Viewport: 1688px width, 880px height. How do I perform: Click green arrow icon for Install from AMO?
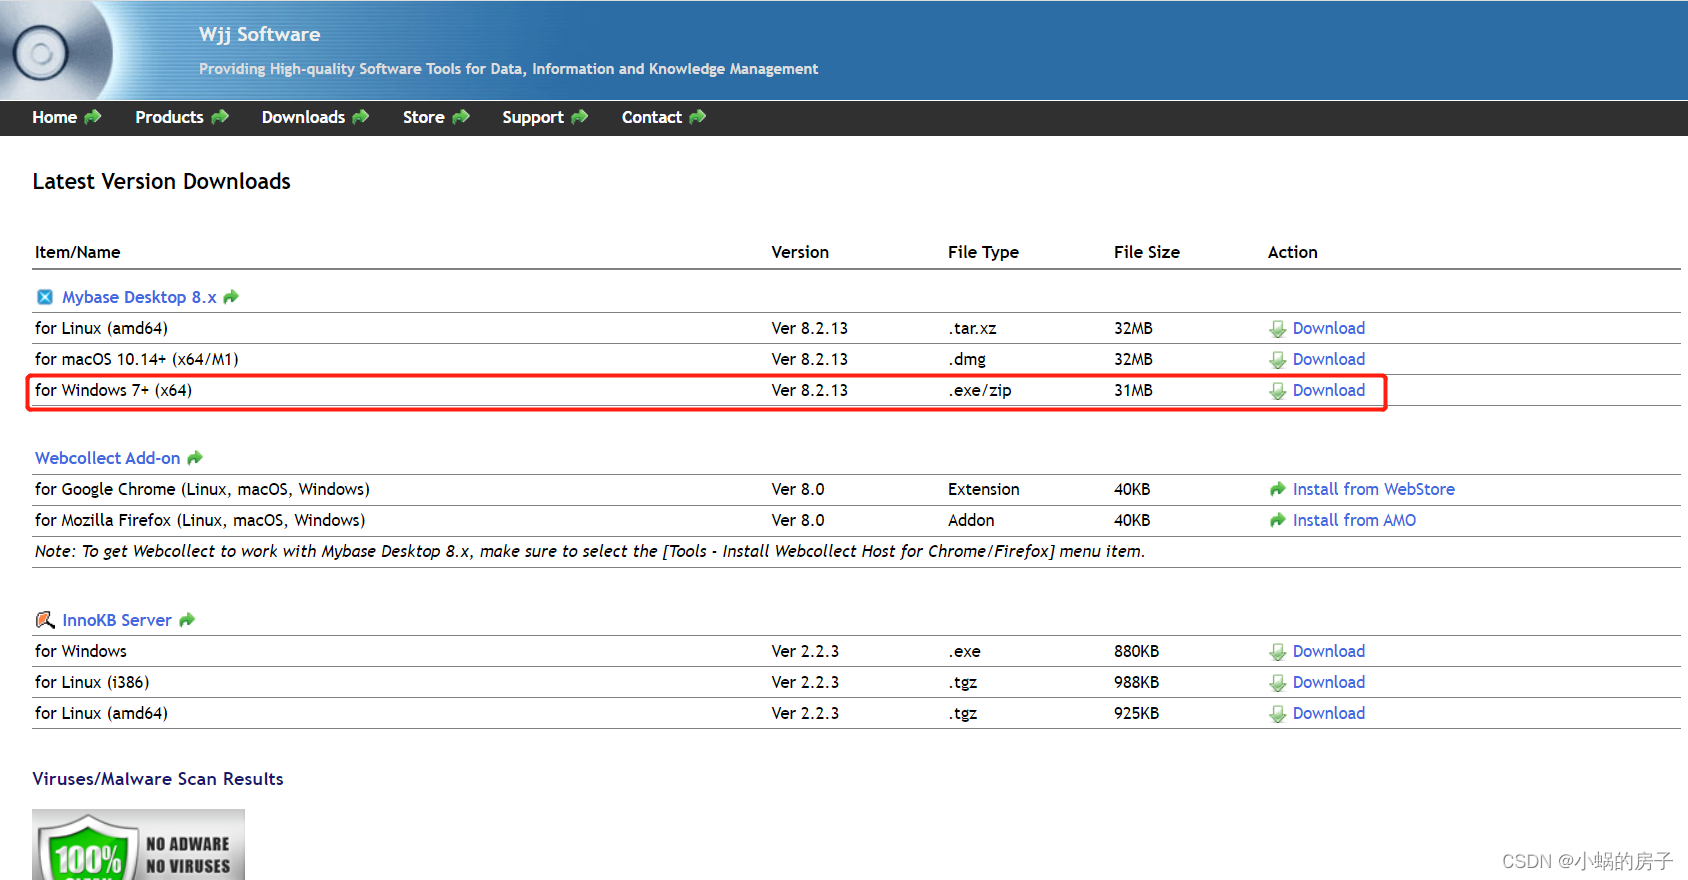(x=1278, y=520)
